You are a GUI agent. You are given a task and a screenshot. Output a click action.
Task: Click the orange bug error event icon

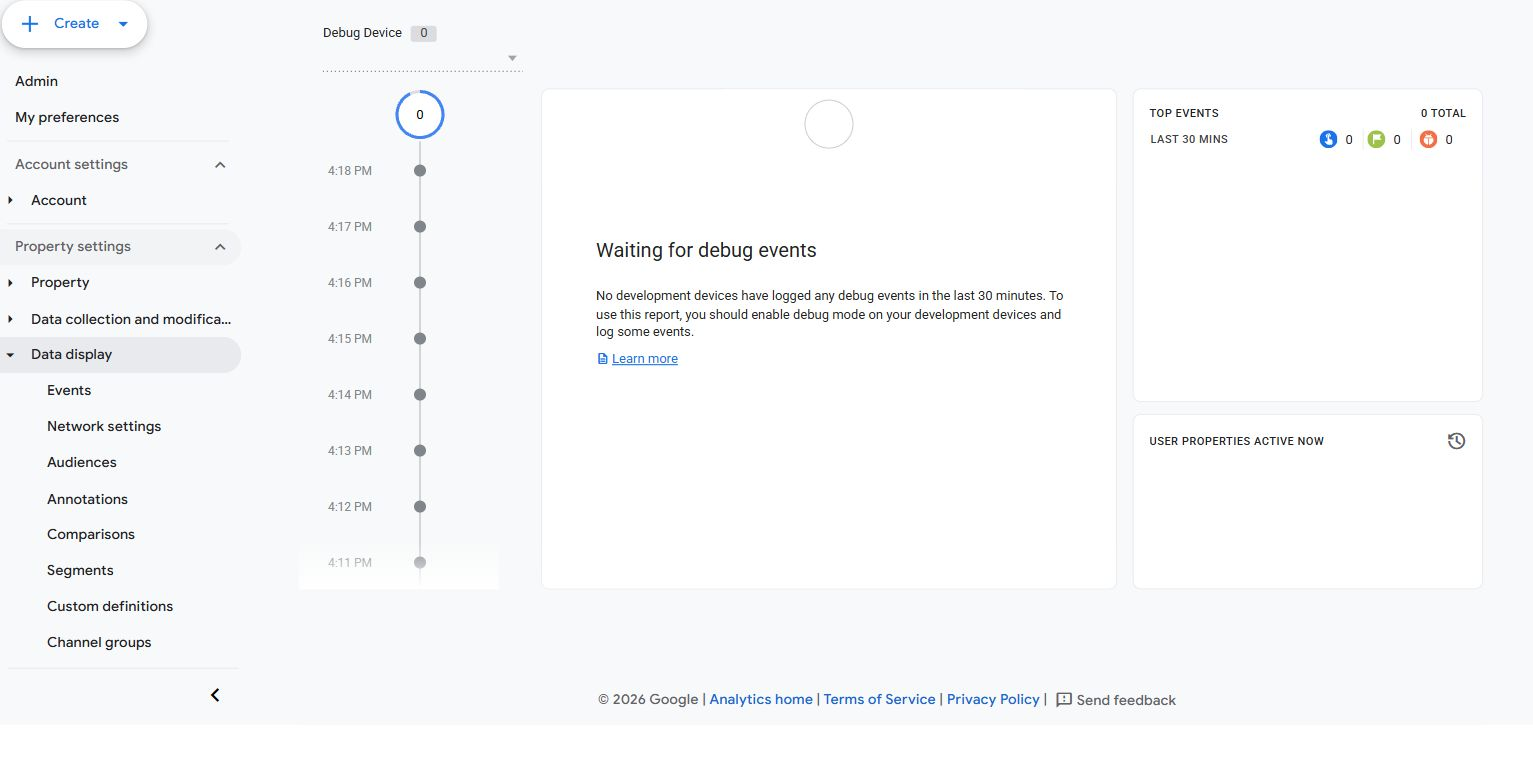coord(1428,139)
